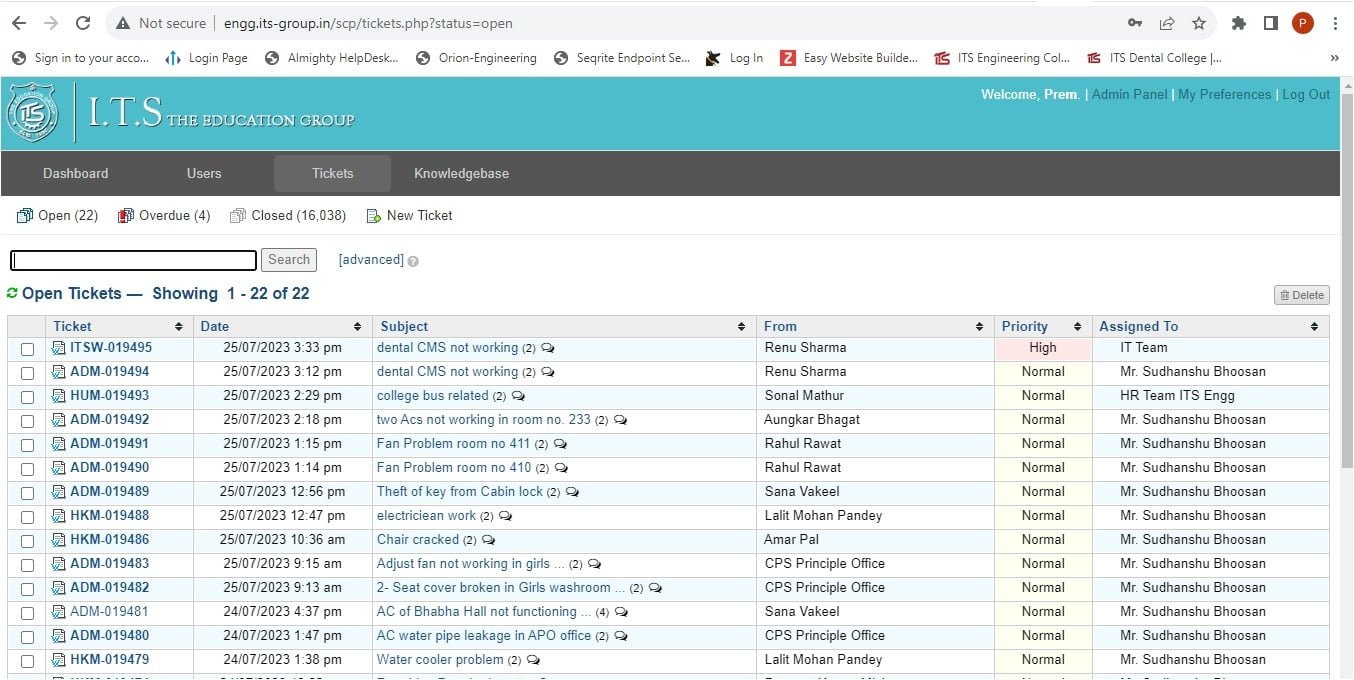Open Chrome's three-dot menu
This screenshot has height=680, width=1354.
[1335, 23]
